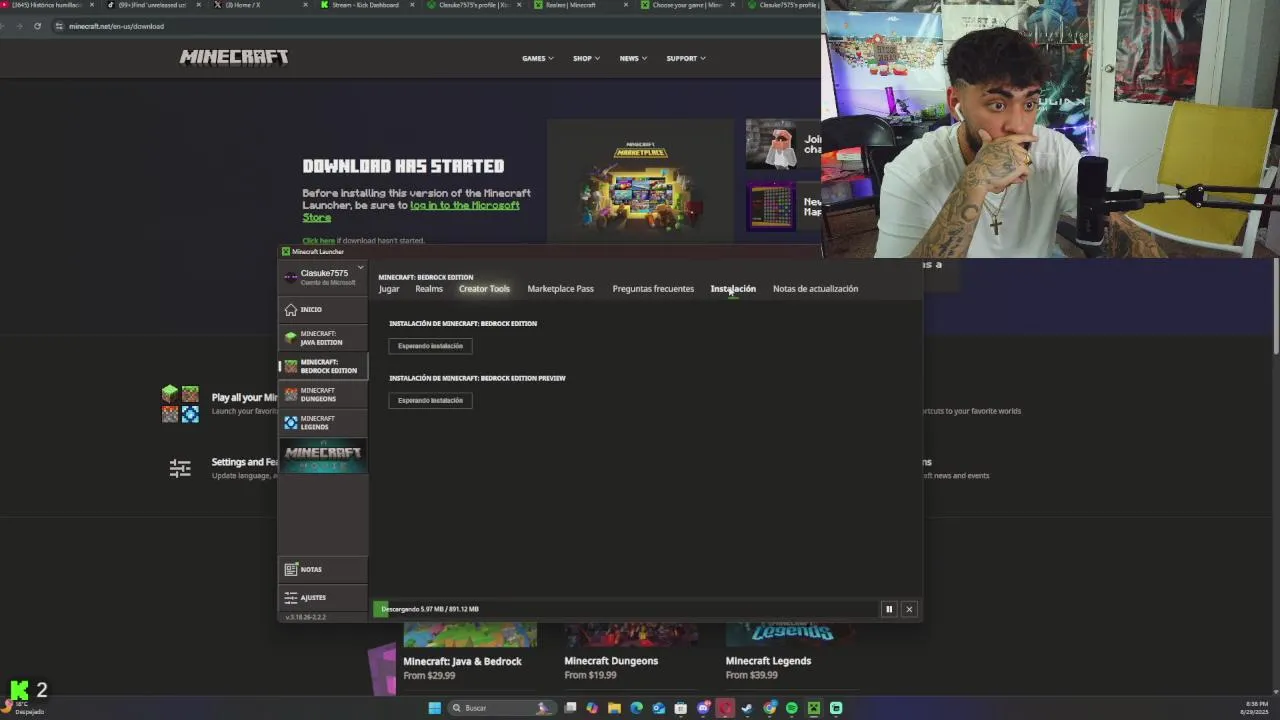Open Discord from the taskbar
Viewport: 1280px width, 720px height.
703,708
